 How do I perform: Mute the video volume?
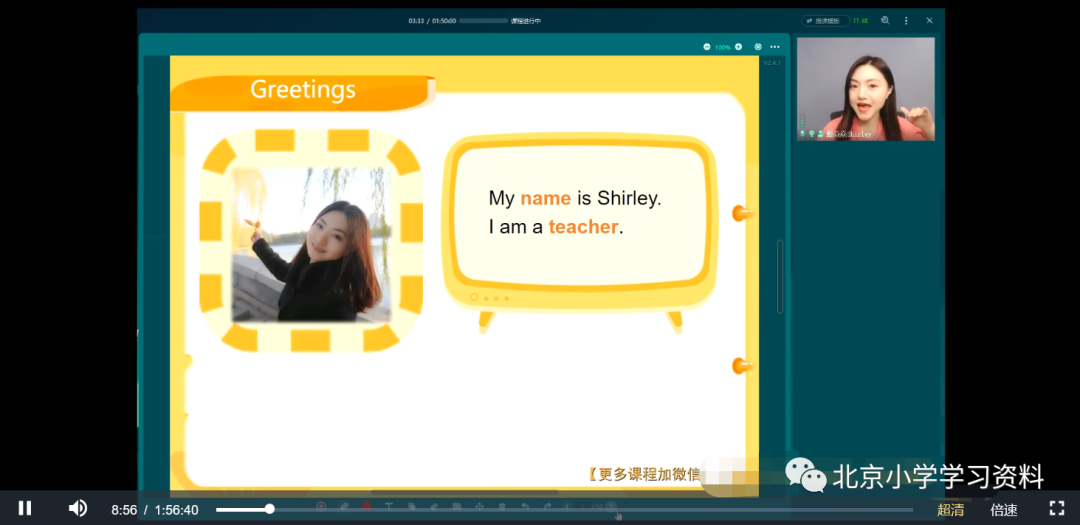pyautogui.click(x=77, y=508)
